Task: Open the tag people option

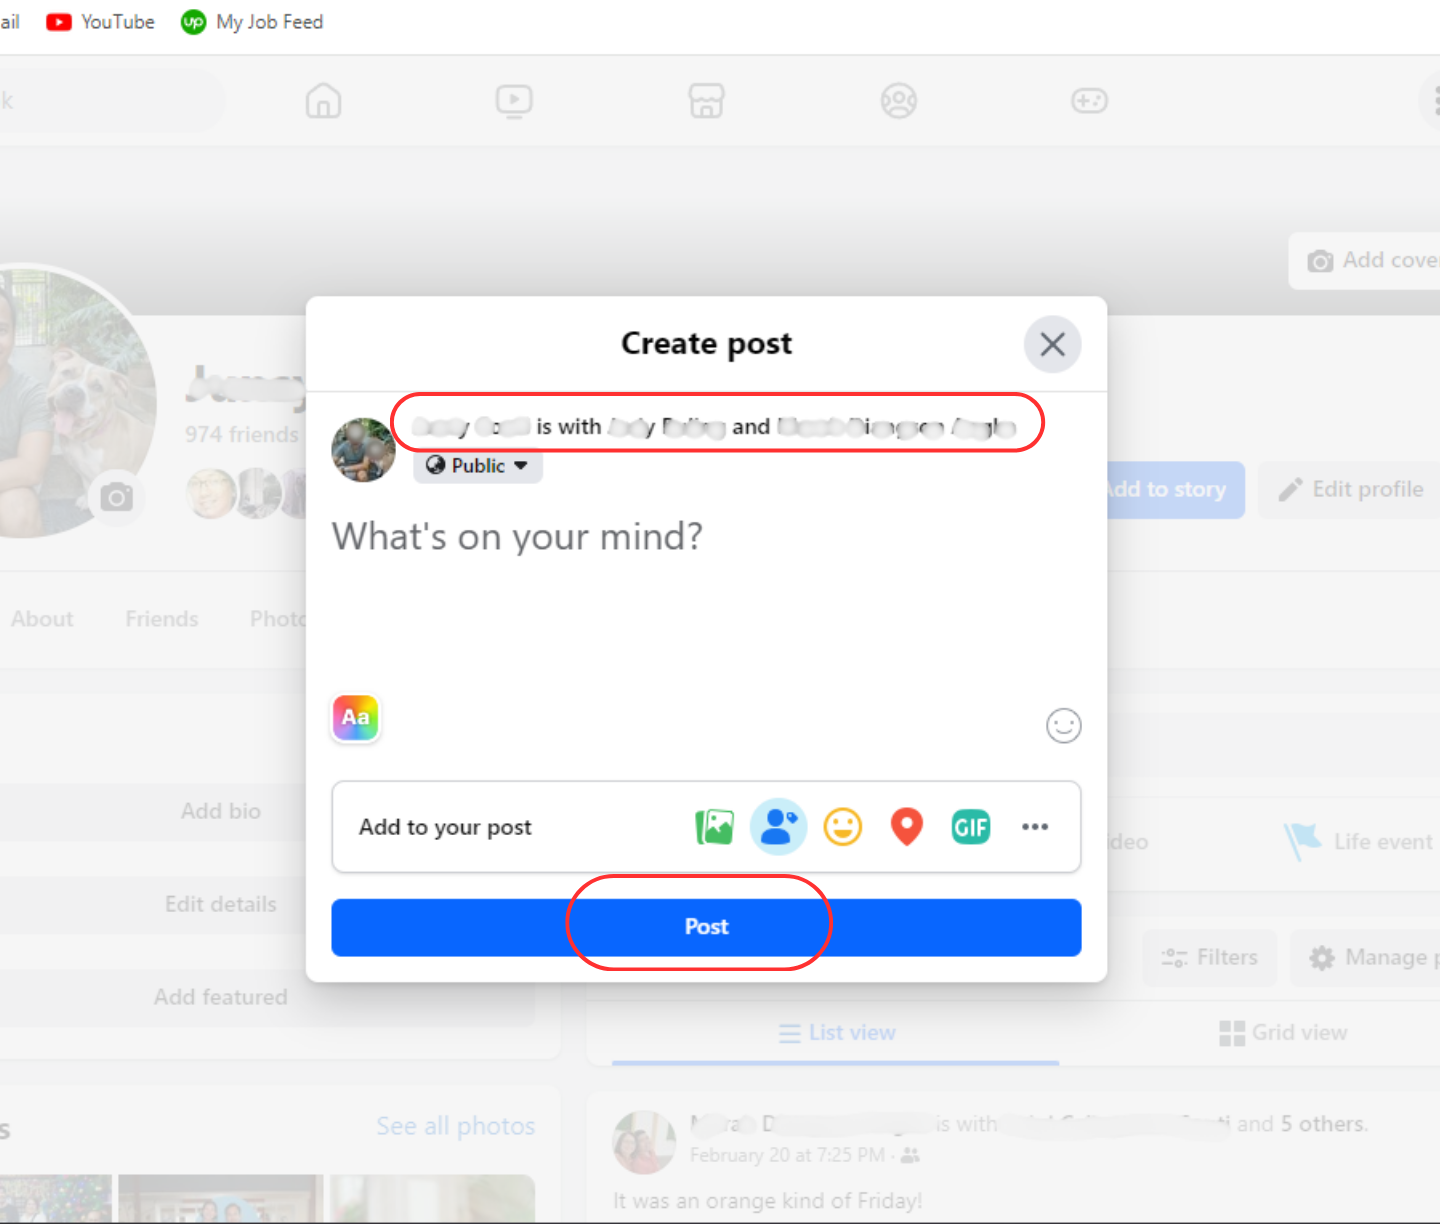Action: pos(779,827)
